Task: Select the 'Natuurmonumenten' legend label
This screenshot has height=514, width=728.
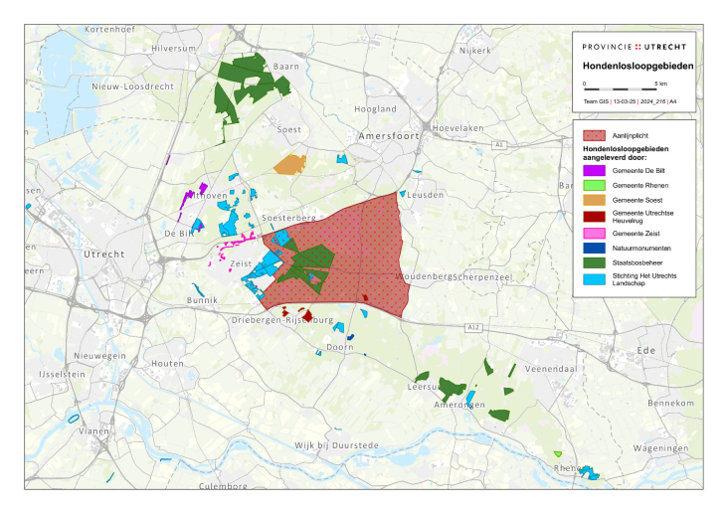Action: 641,248
